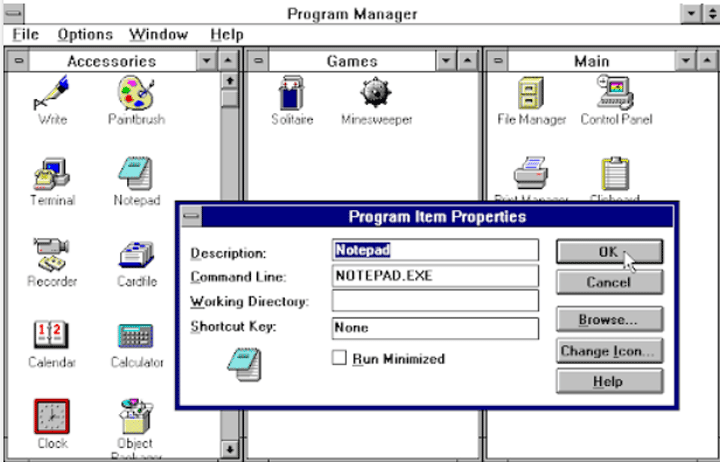
Task: Click the Change Icon... button
Action: click(609, 350)
